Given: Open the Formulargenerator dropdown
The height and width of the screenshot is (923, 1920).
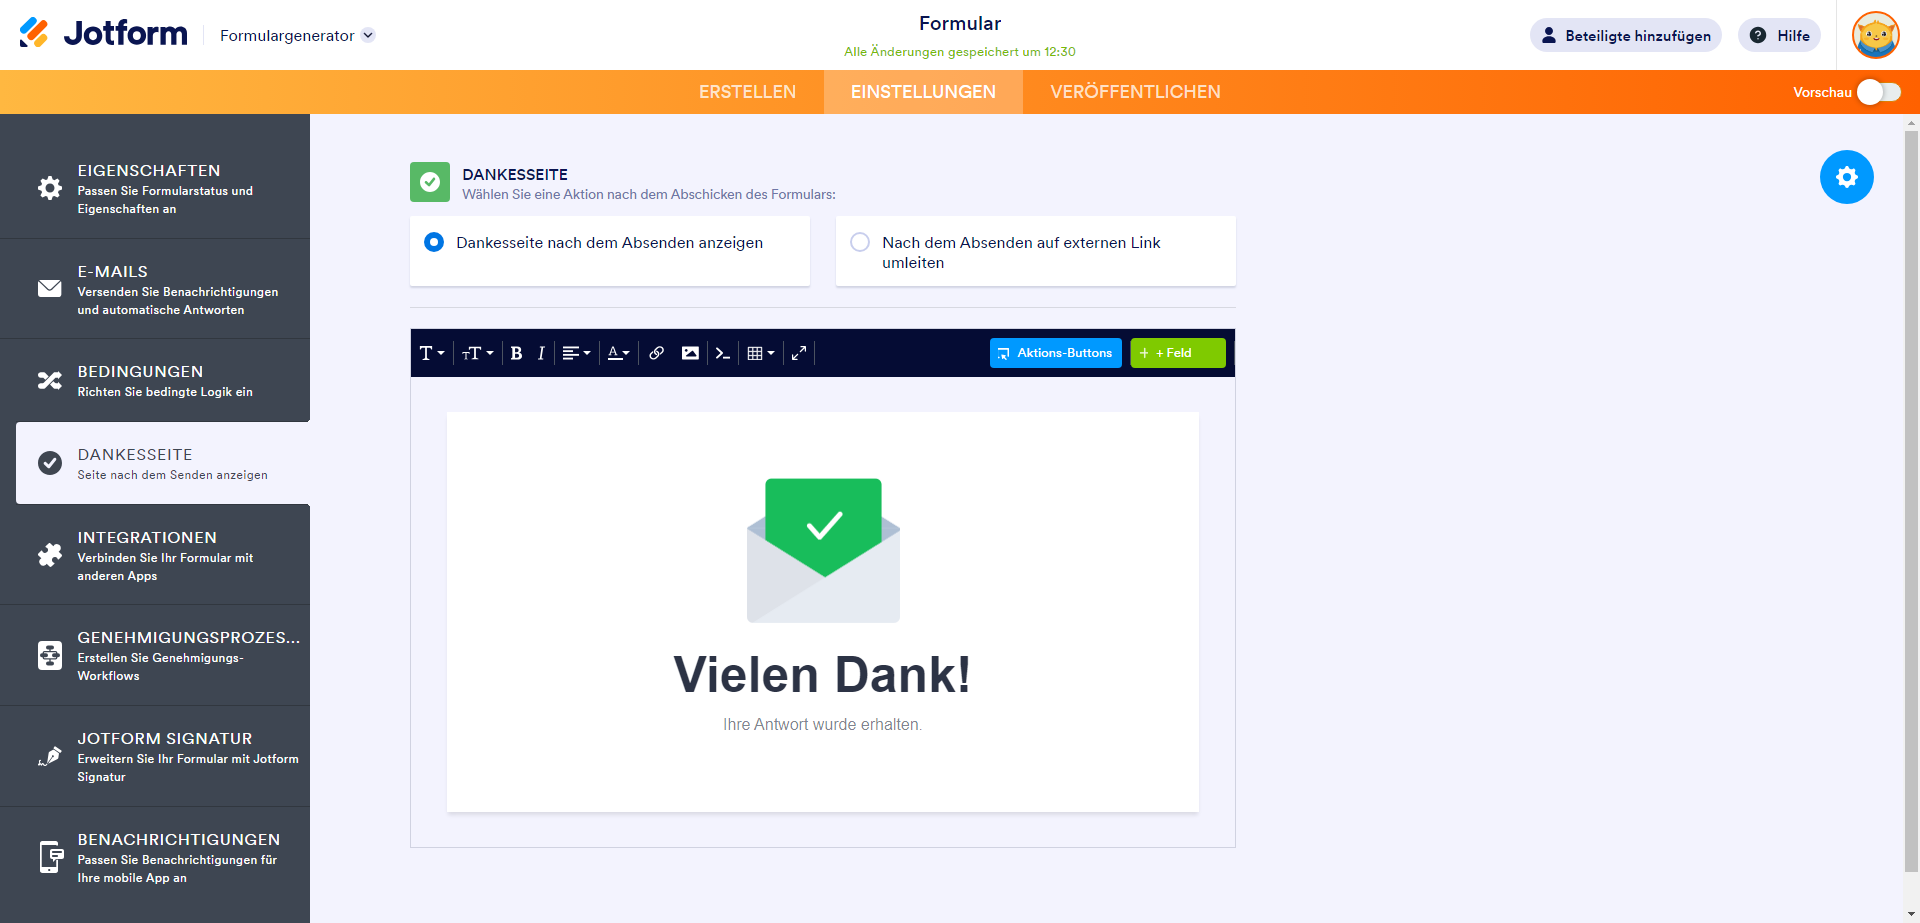Looking at the screenshot, I should pyautogui.click(x=297, y=35).
